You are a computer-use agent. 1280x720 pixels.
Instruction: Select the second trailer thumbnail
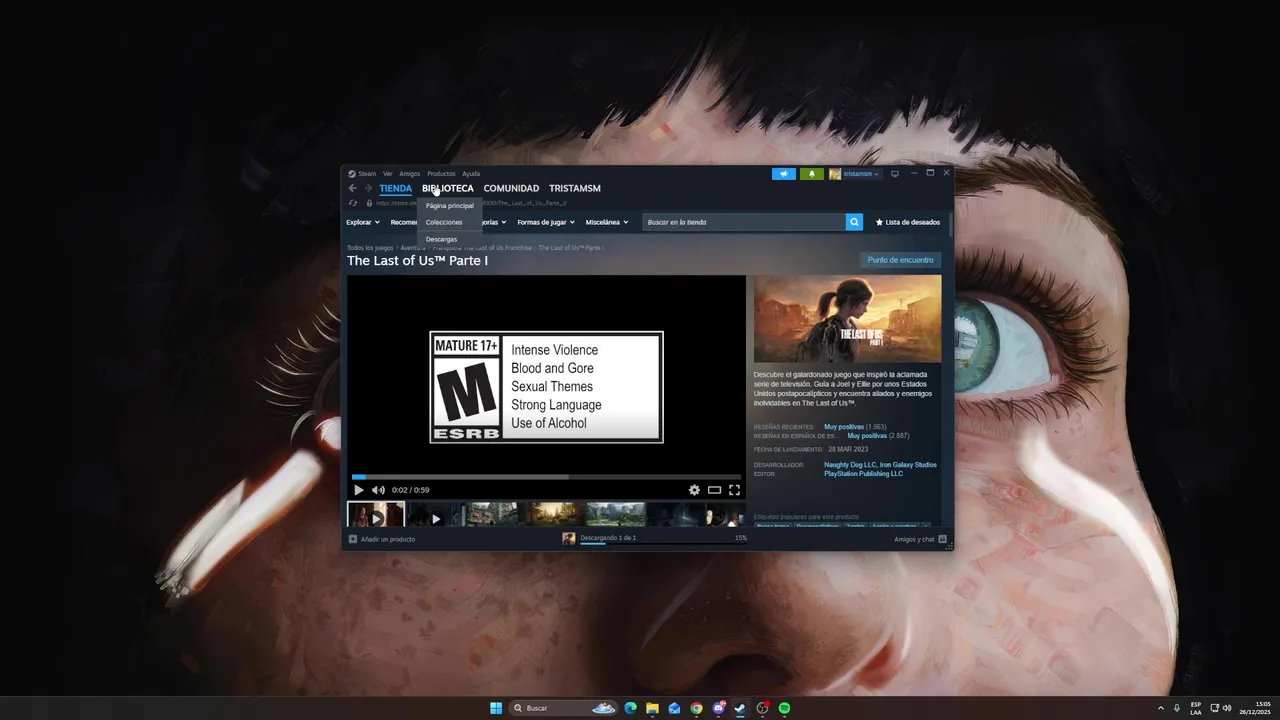[x=435, y=514]
